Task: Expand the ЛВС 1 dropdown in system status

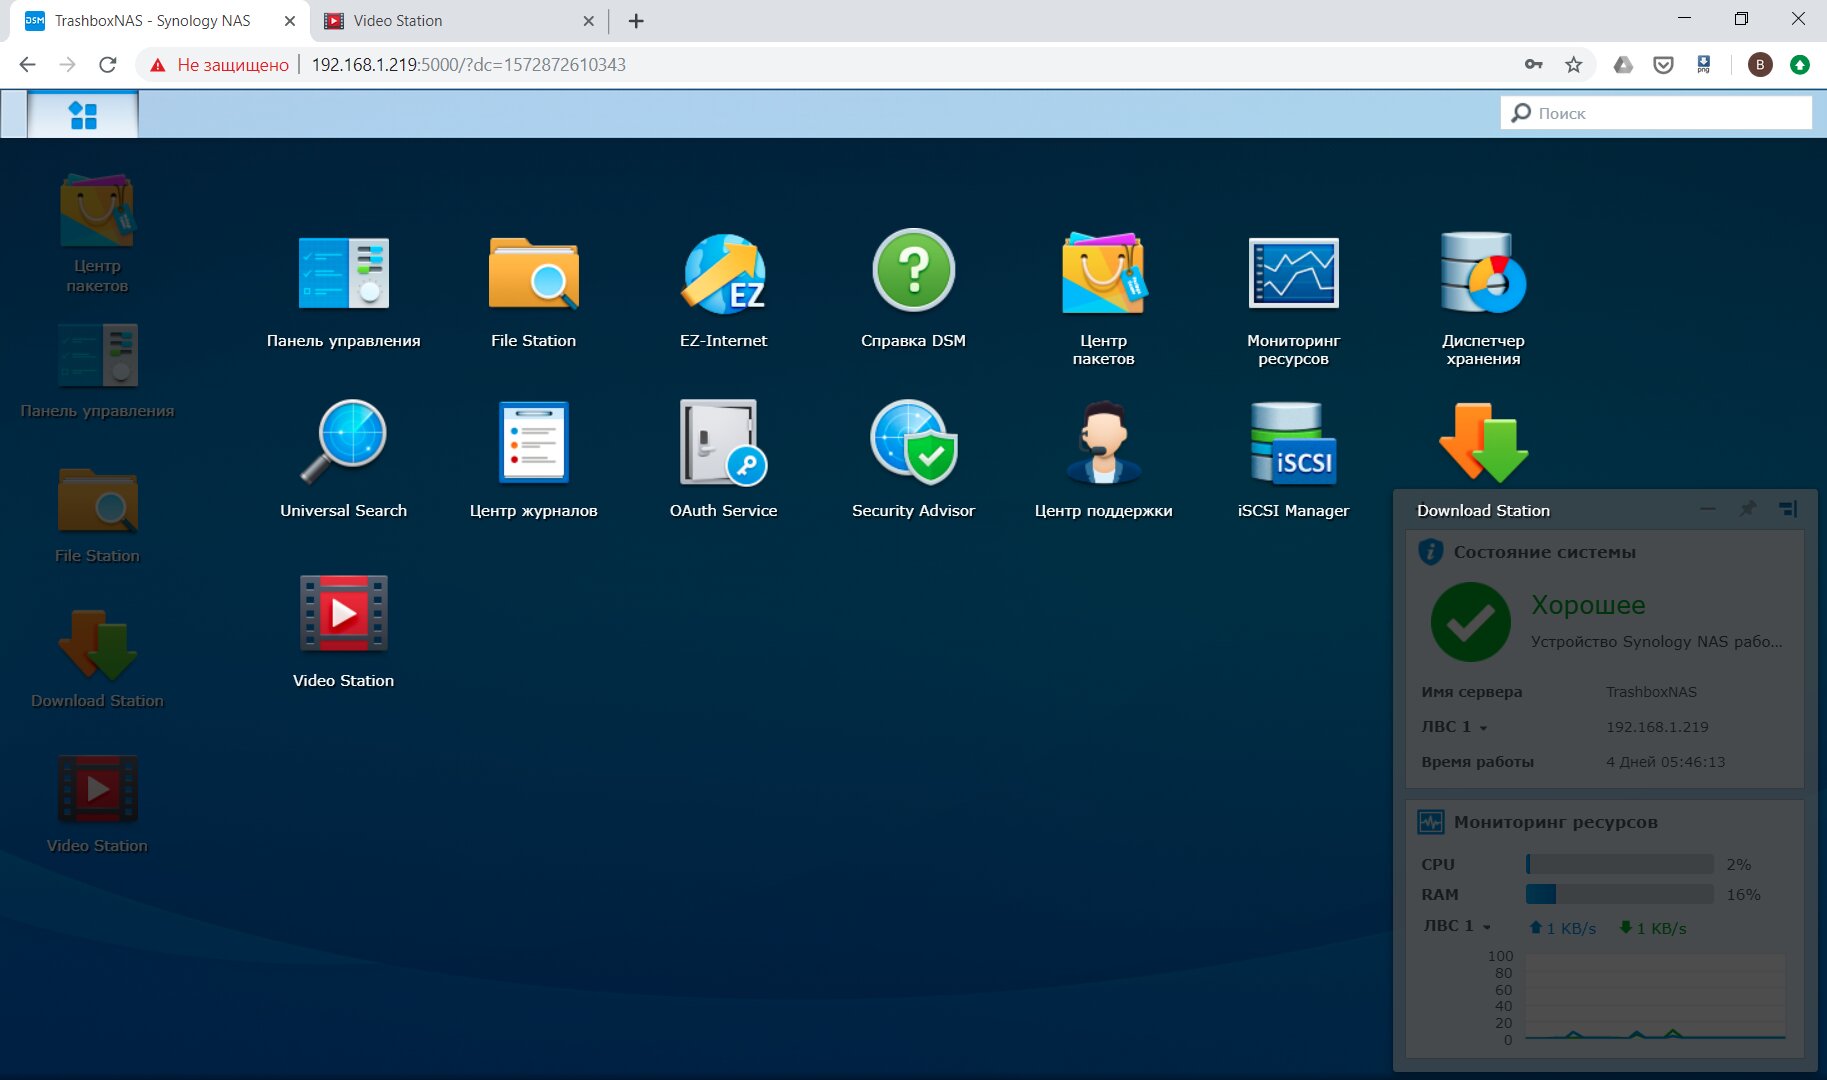Action: click(x=1483, y=728)
